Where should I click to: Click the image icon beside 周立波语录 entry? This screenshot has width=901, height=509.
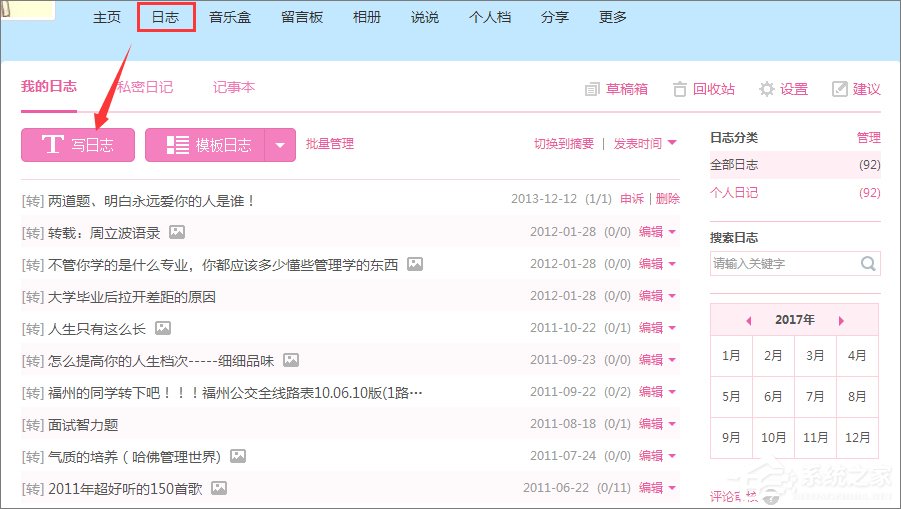point(177,232)
